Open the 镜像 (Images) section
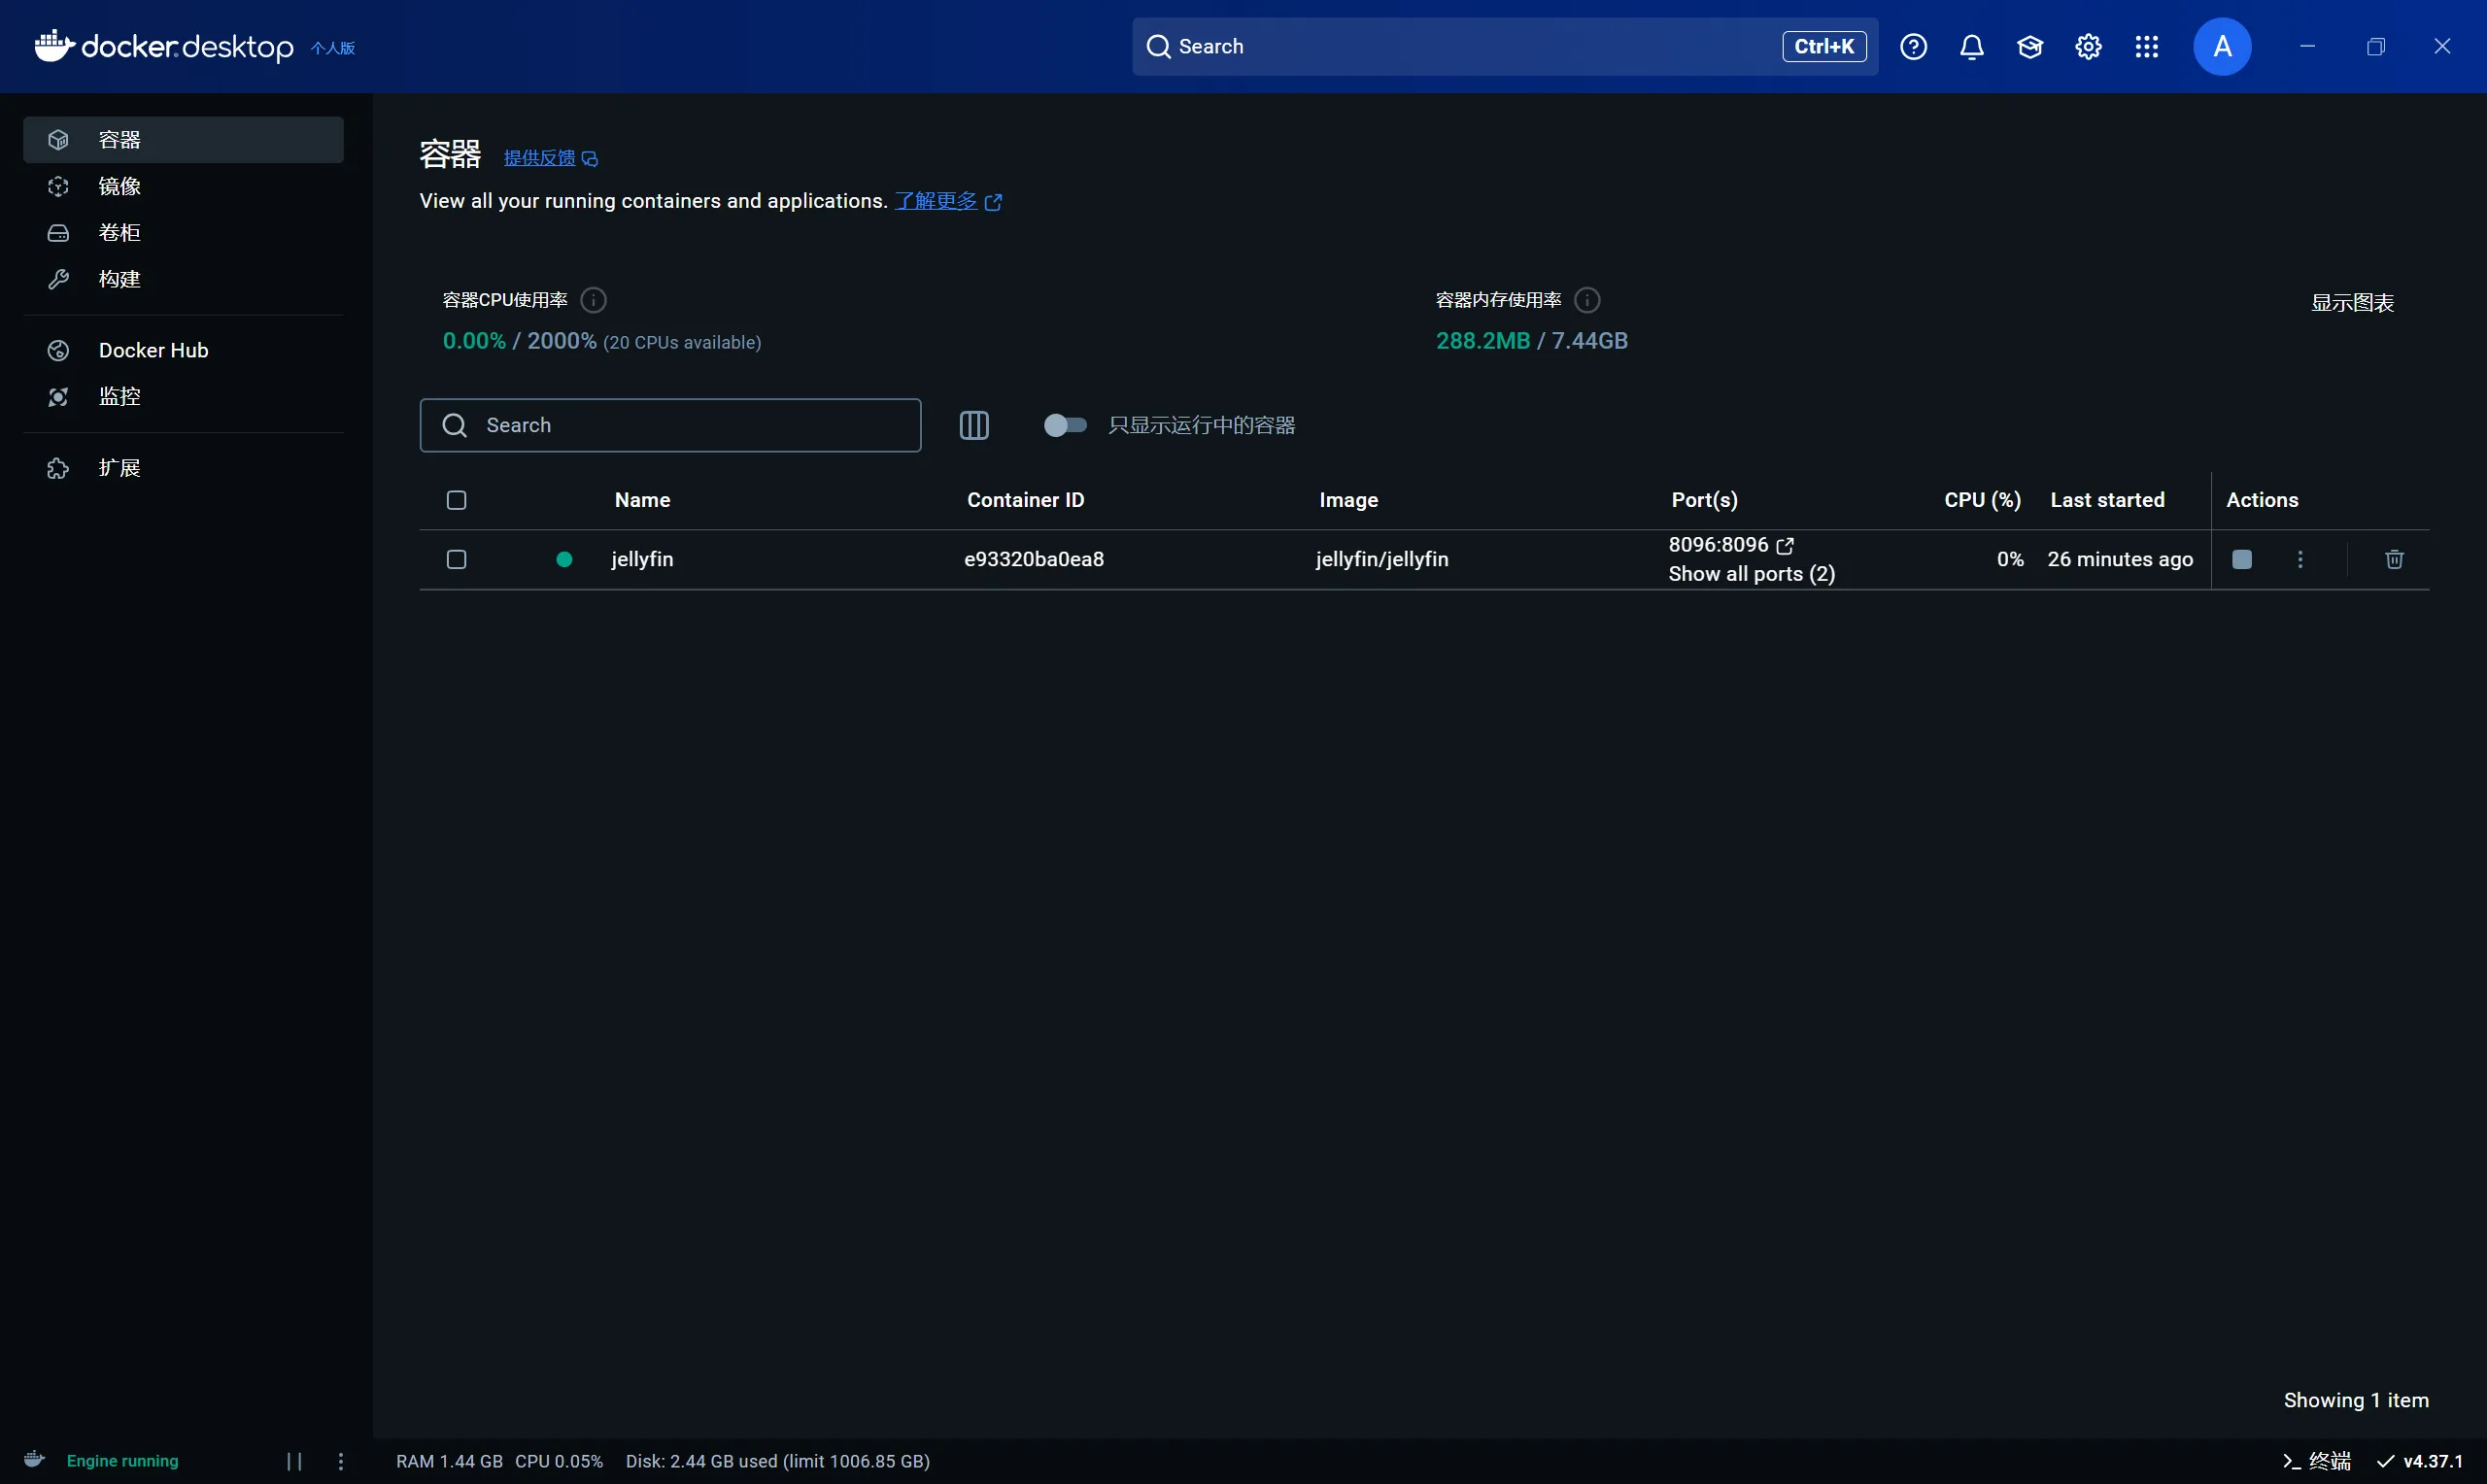The image size is (2487, 1484). coord(120,186)
